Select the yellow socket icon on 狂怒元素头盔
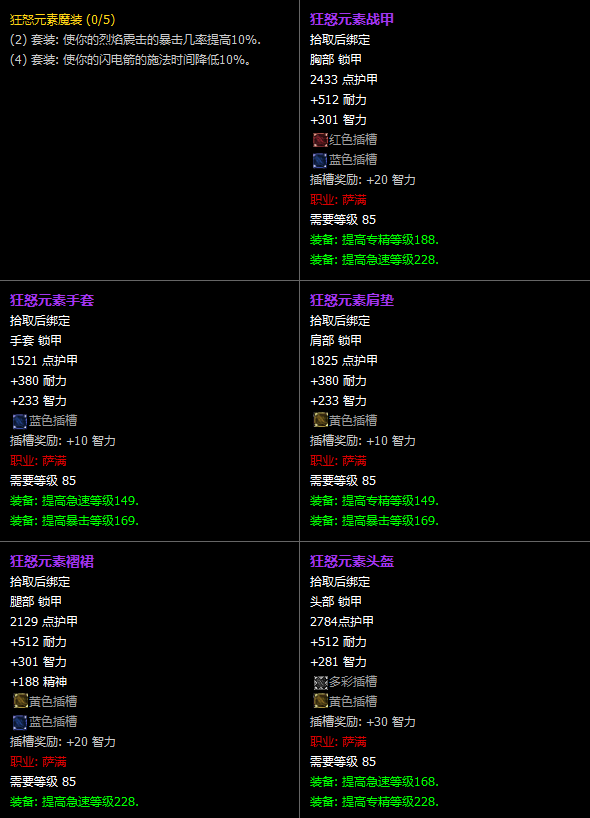 tap(320, 701)
